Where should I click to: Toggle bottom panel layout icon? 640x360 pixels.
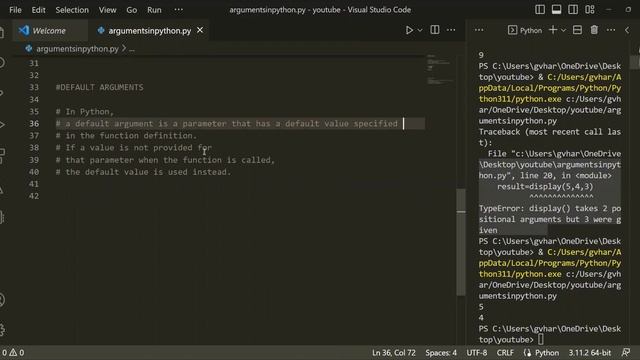click(x=556, y=9)
